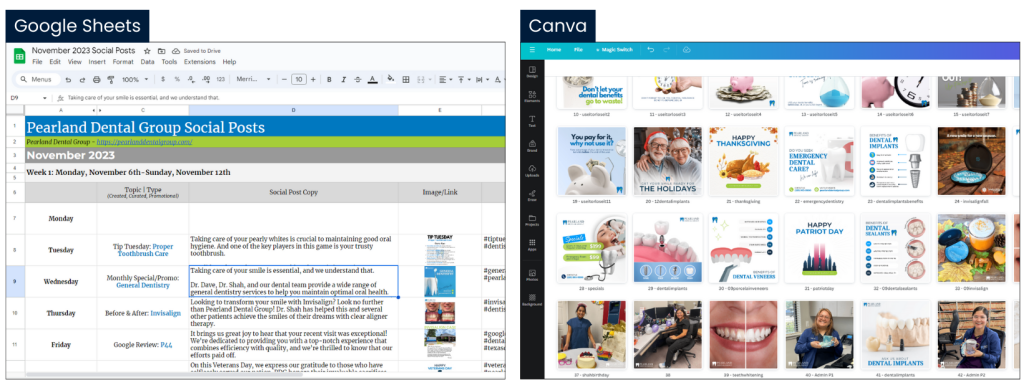
Task: Toggle italic formatting in Sheets
Action: pos(343,79)
